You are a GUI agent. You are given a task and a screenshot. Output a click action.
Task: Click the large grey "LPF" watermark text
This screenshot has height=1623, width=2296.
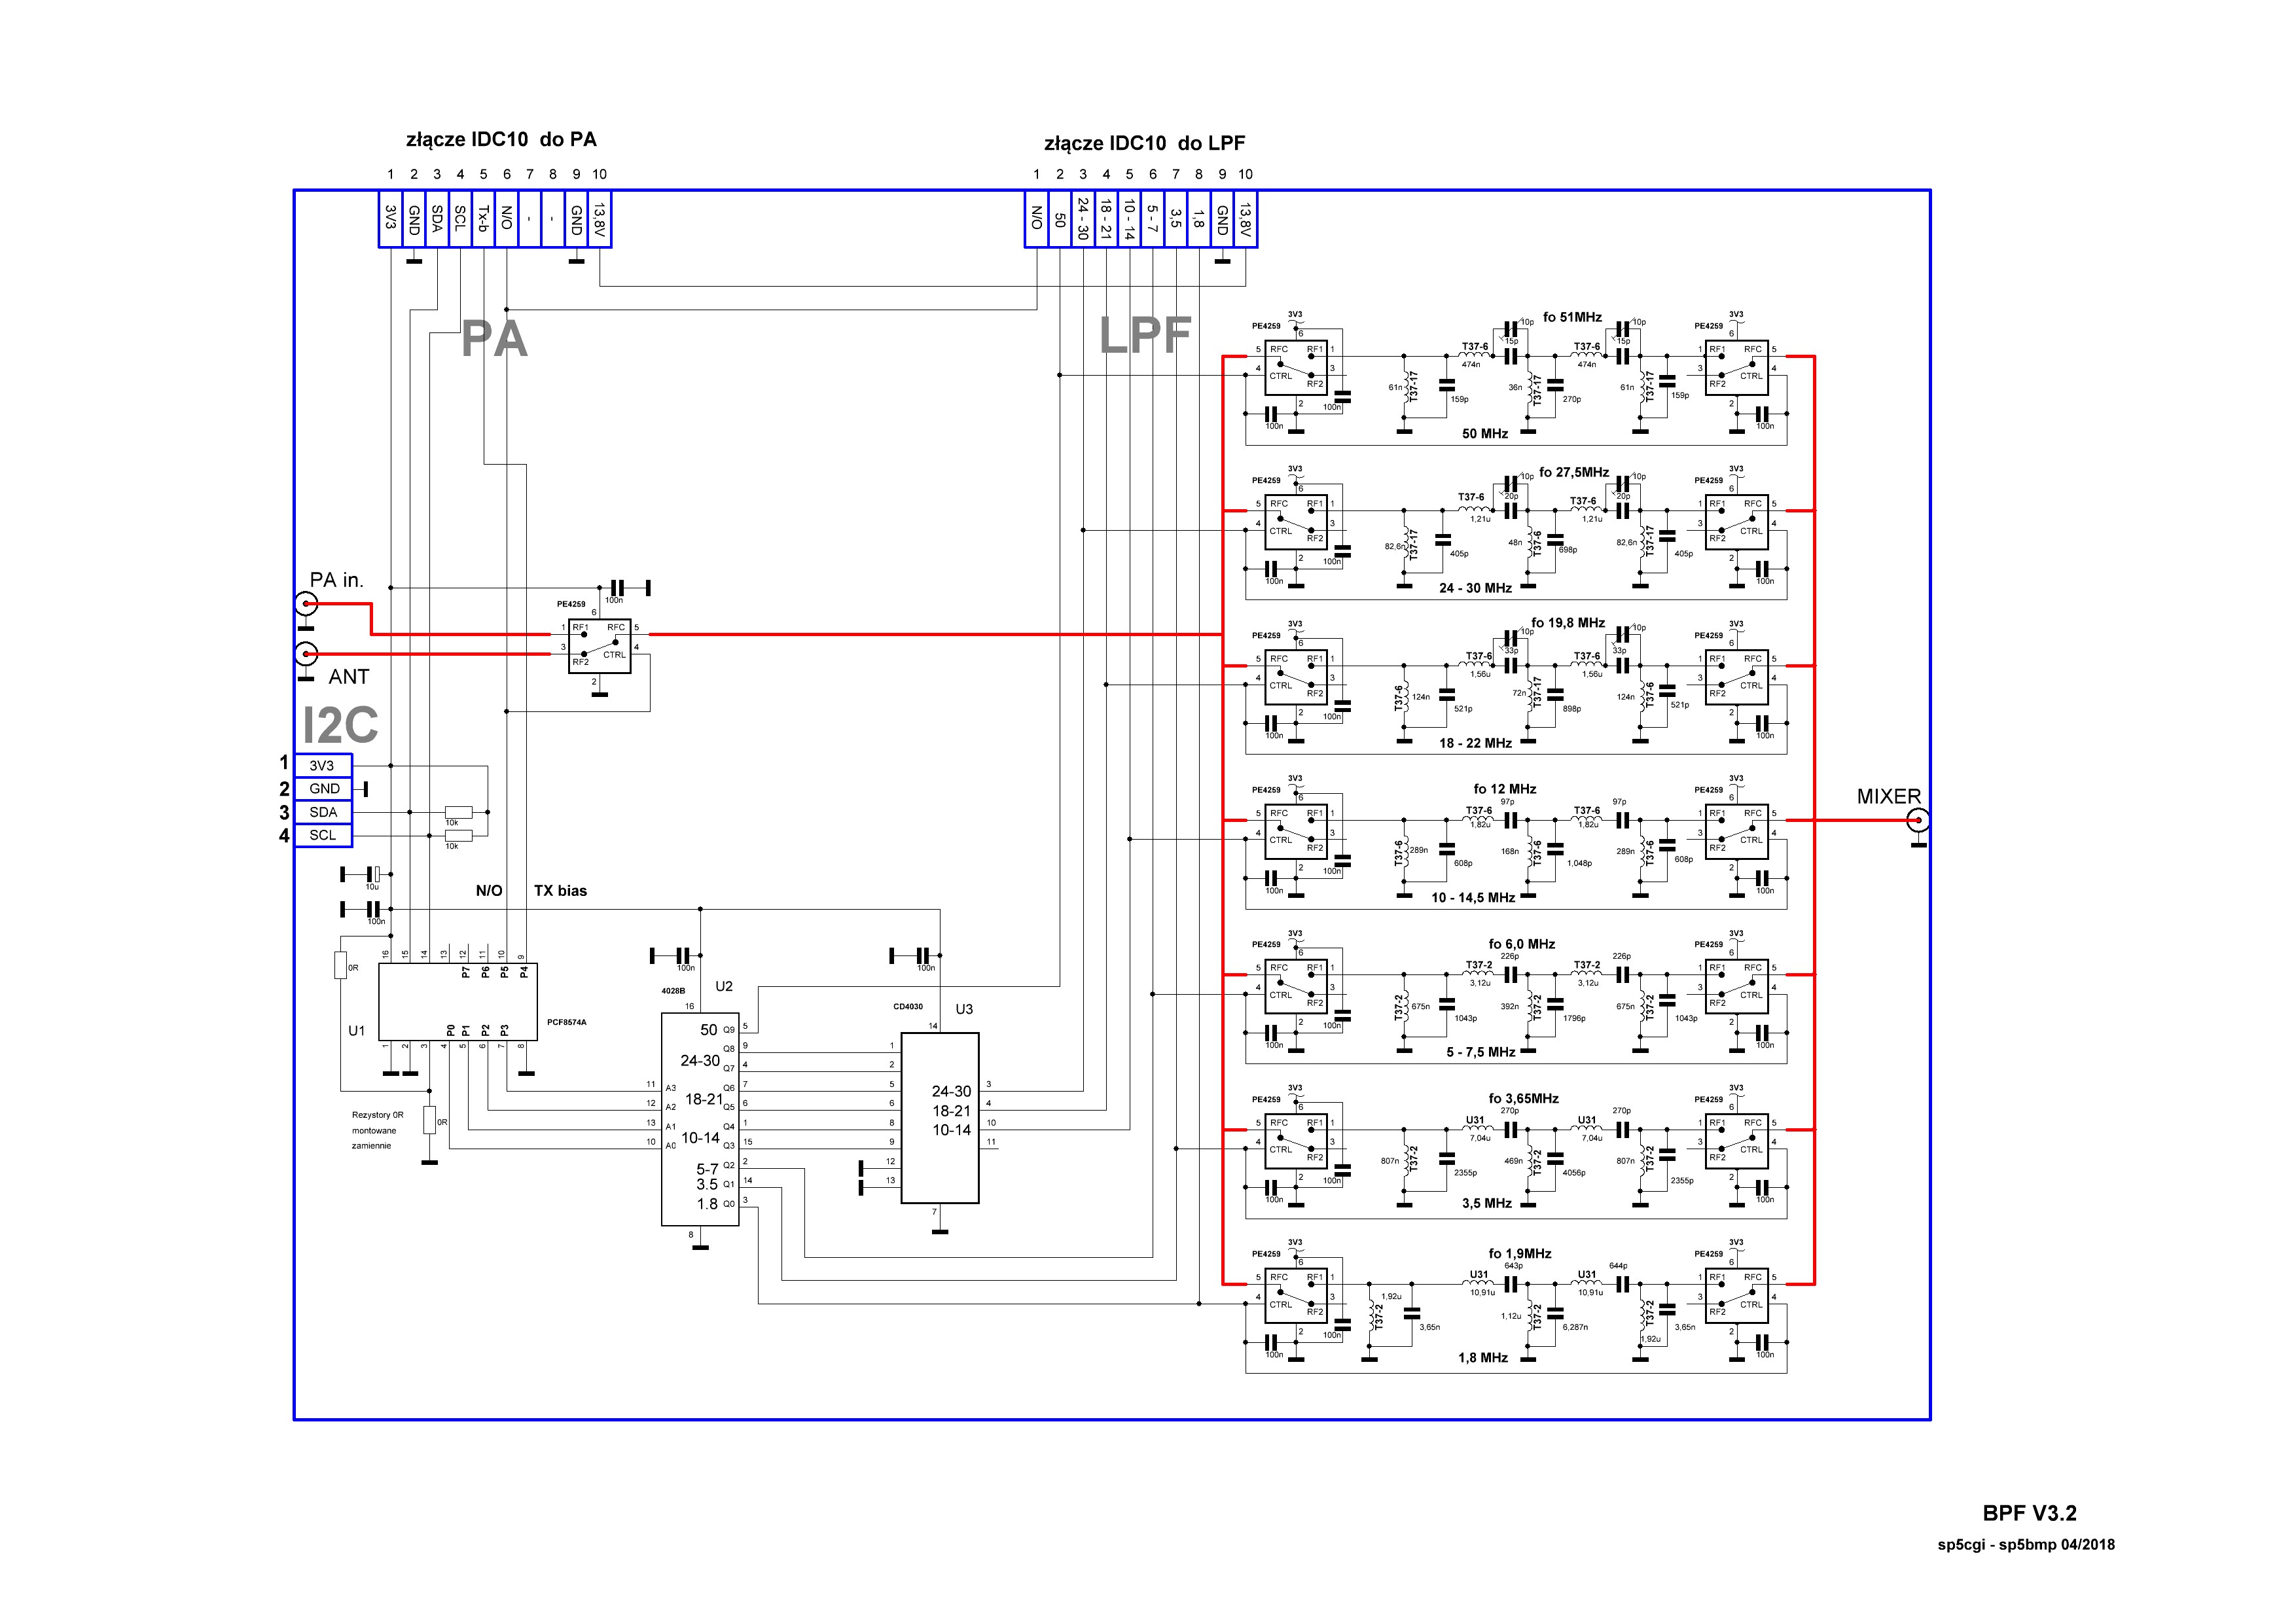[1145, 336]
